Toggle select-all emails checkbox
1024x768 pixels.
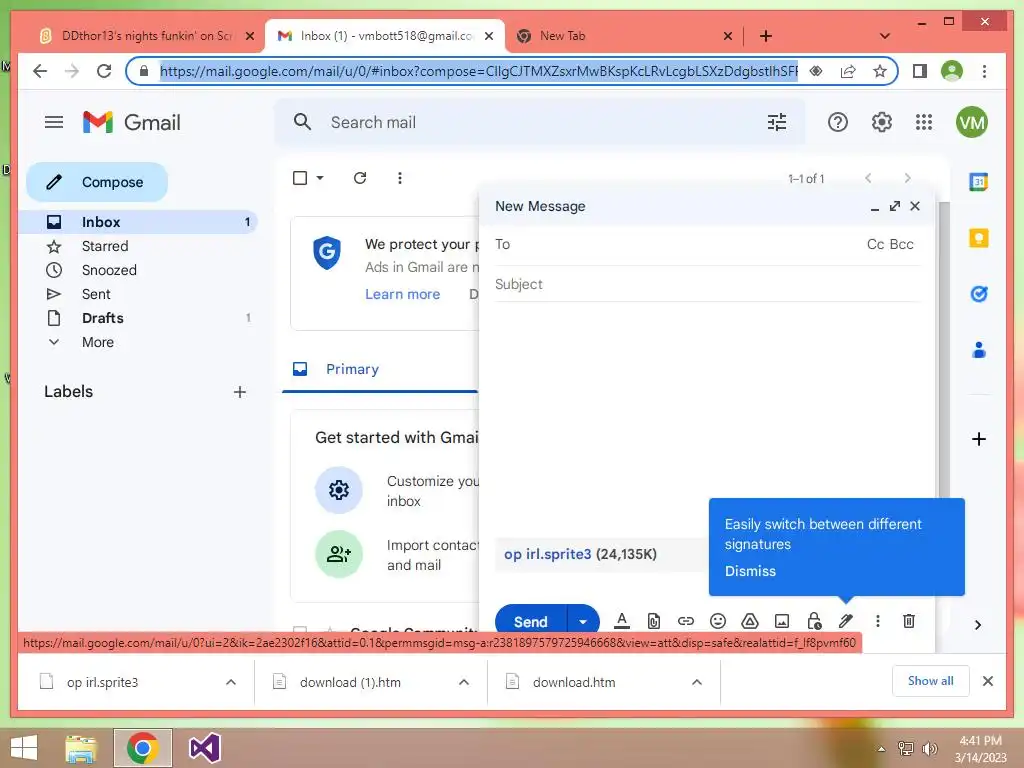click(x=300, y=178)
